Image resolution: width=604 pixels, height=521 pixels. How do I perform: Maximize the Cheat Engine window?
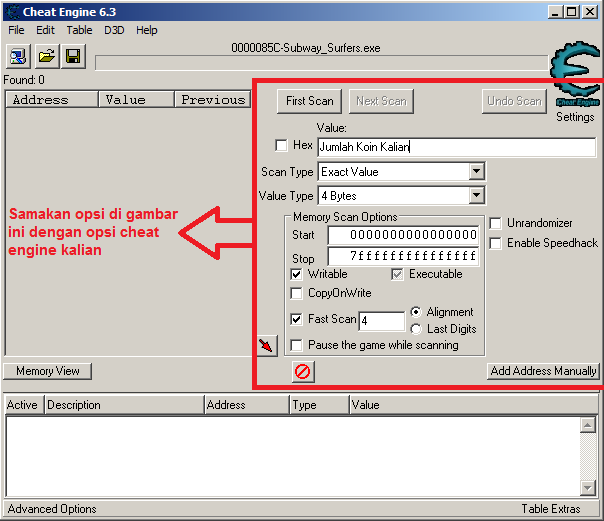(x=572, y=12)
